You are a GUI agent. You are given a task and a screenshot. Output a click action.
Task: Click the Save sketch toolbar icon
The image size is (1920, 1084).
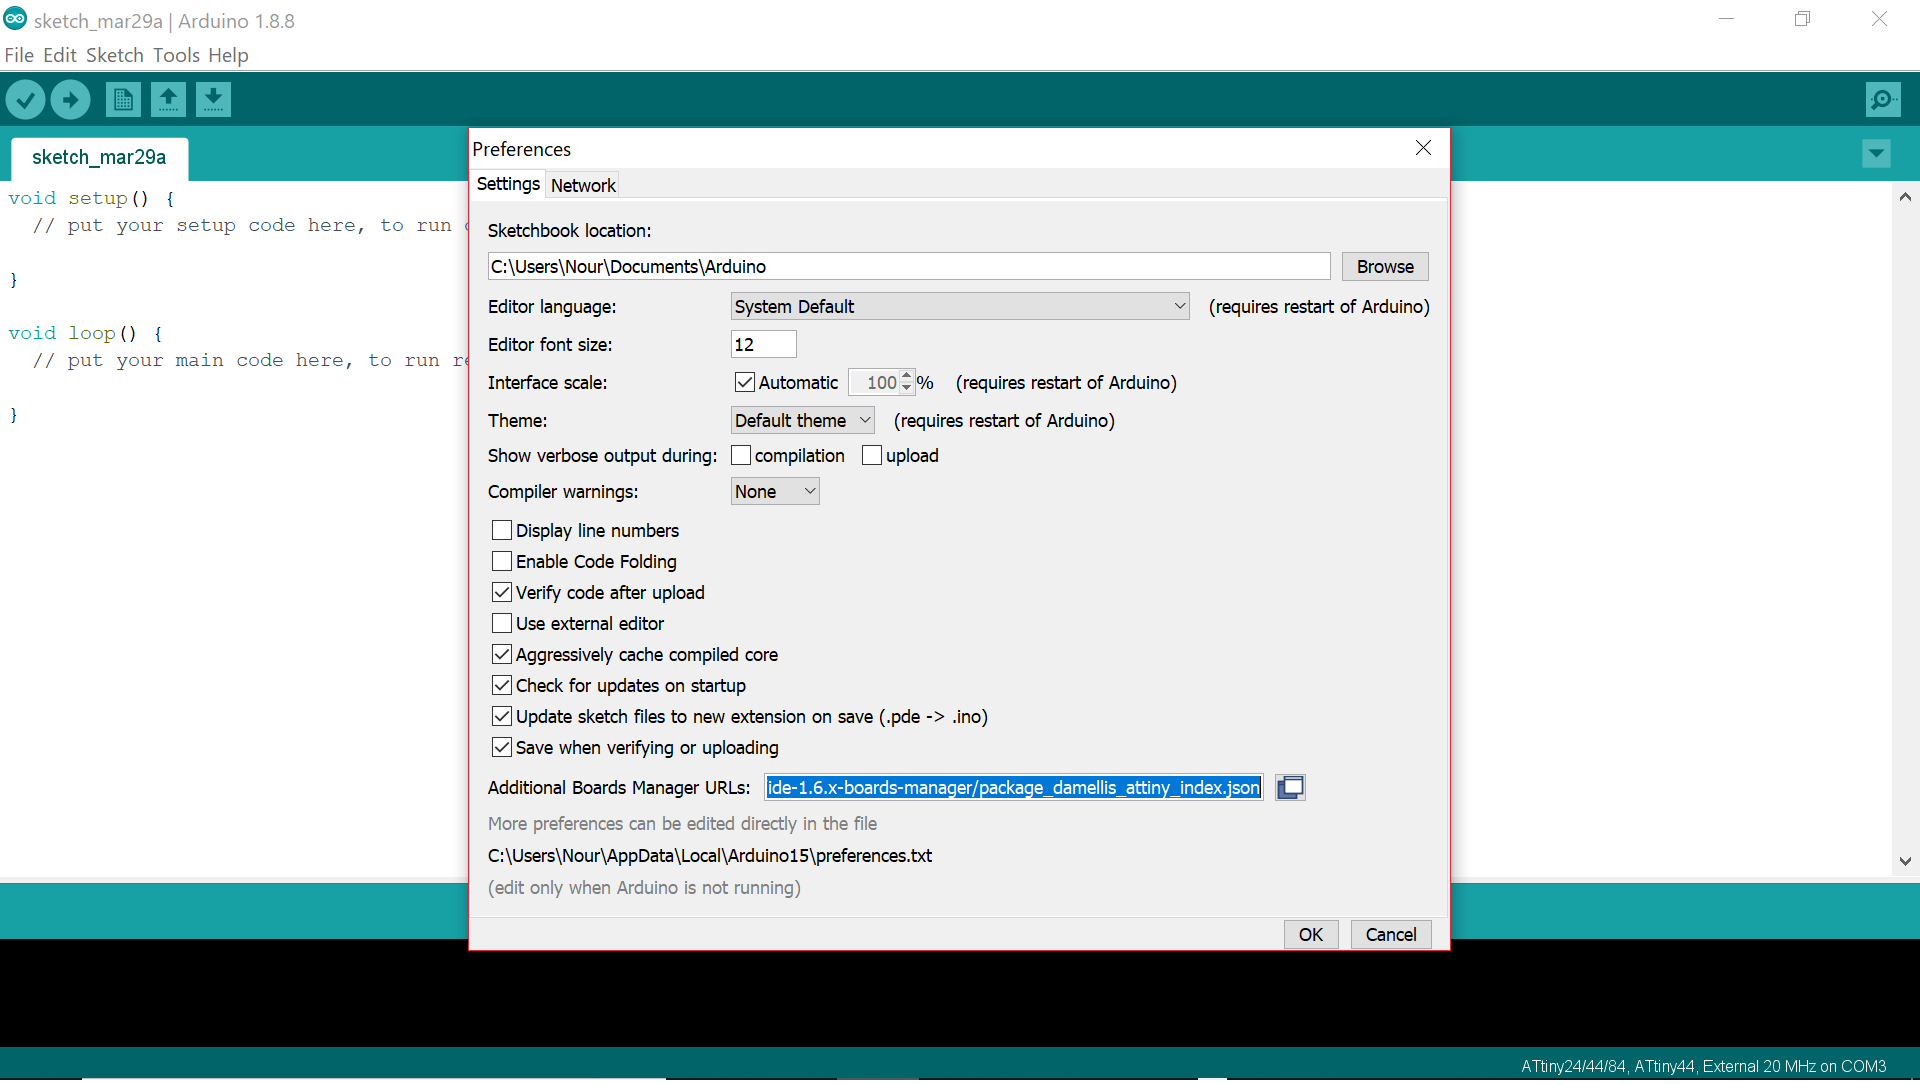pyautogui.click(x=213, y=99)
